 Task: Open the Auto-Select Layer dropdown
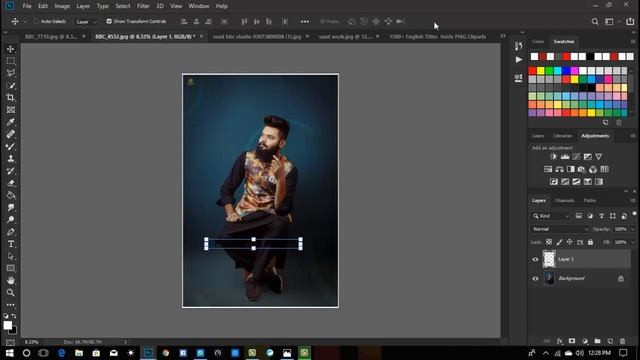click(87, 22)
